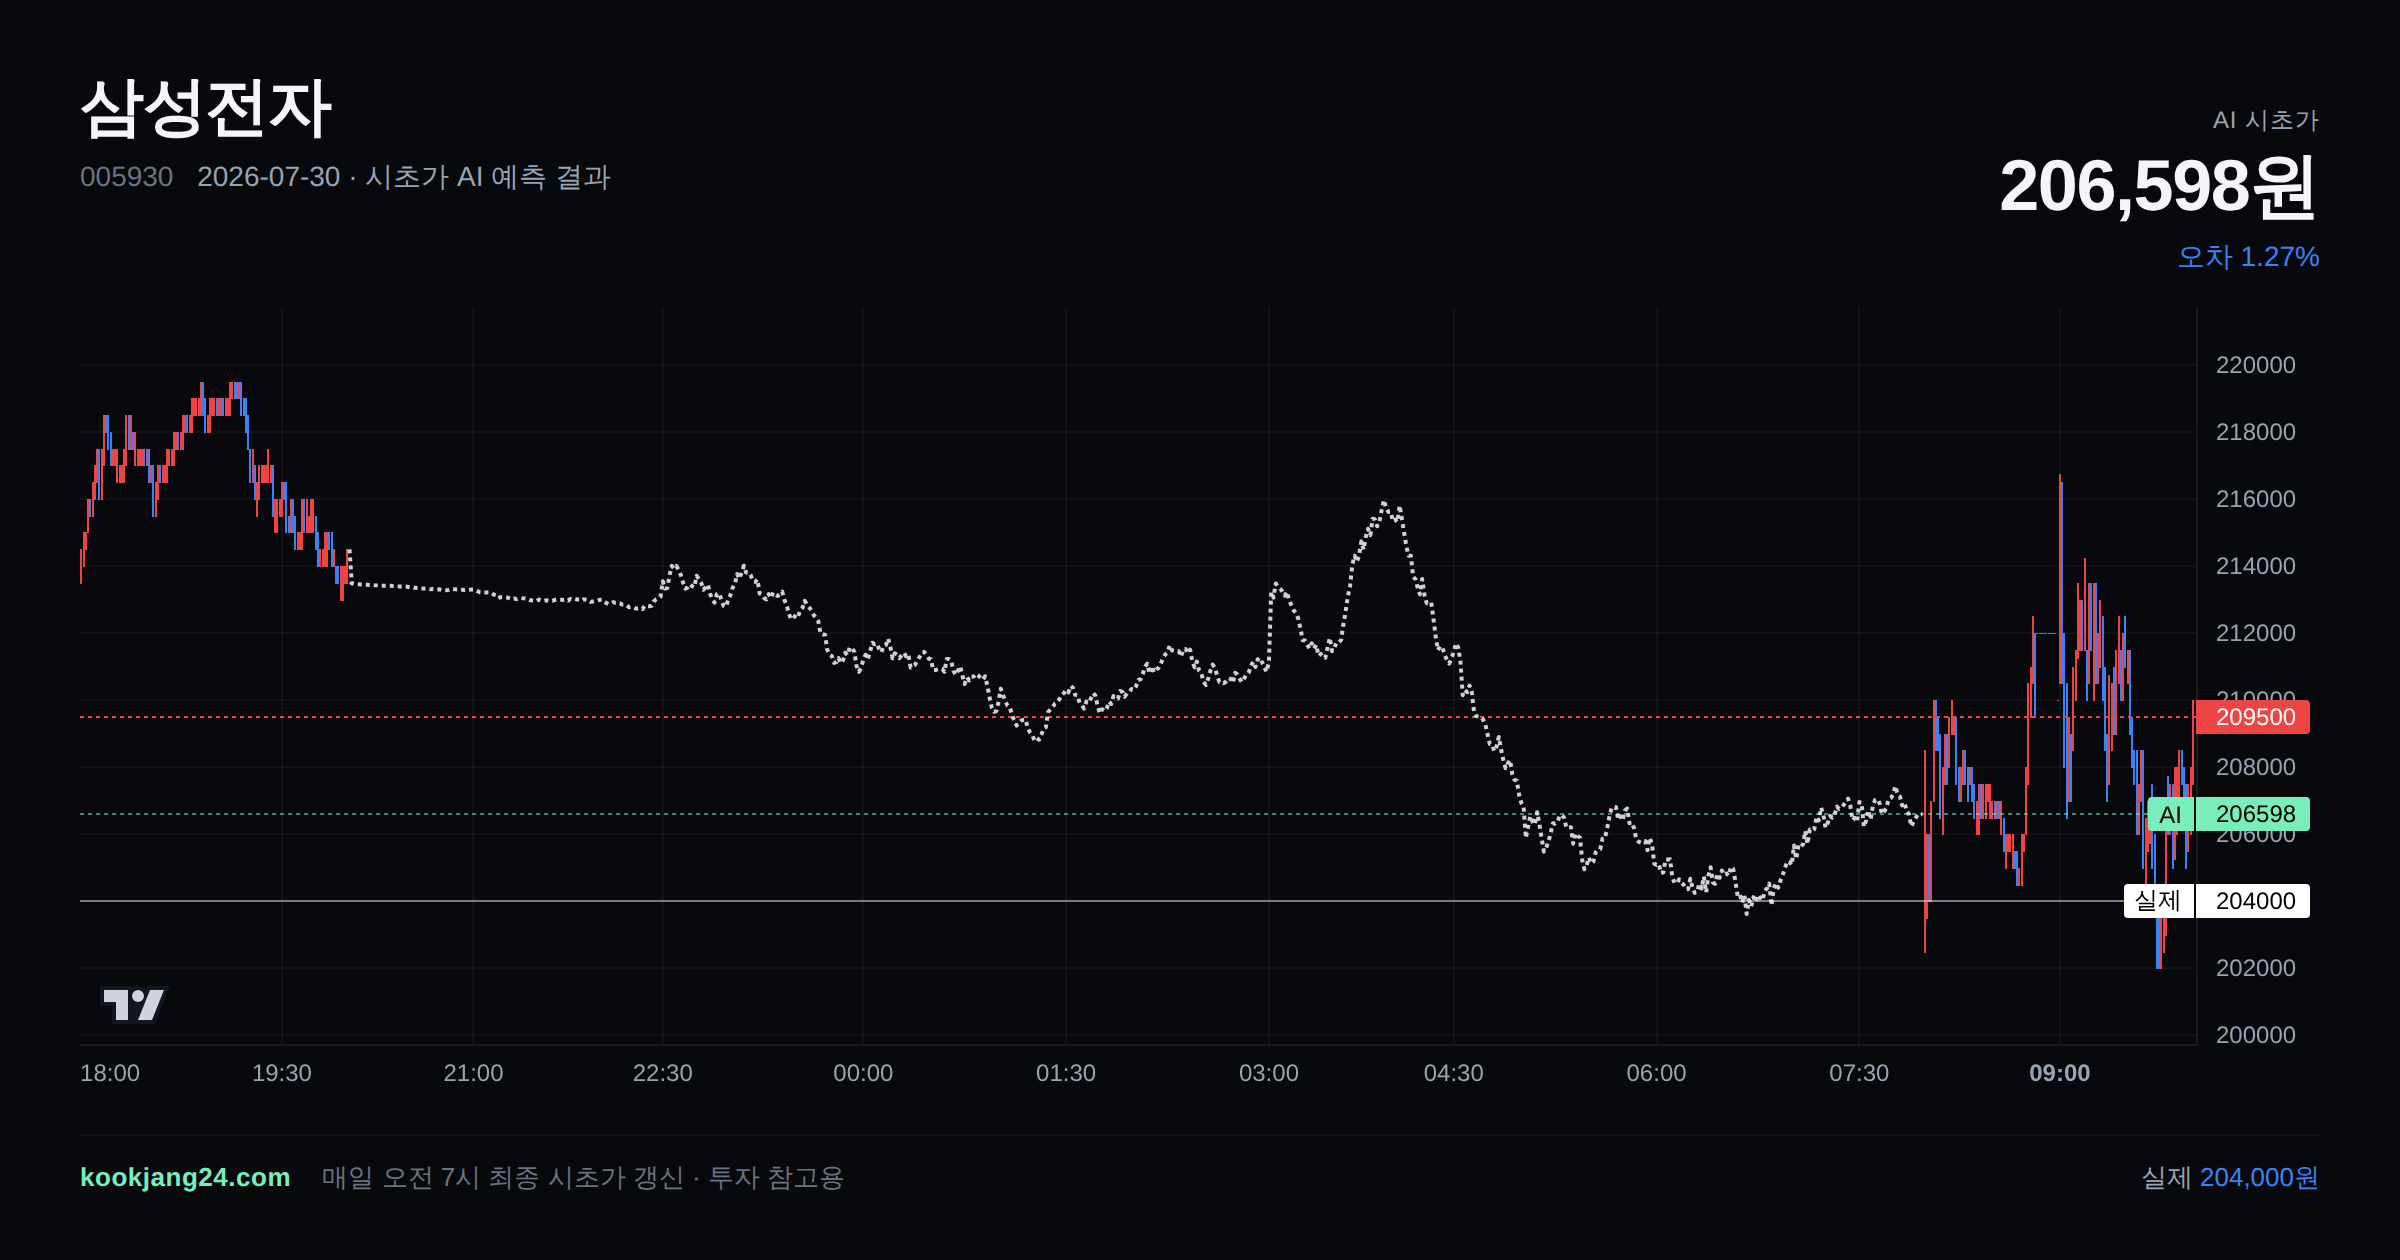
Task: Click the white 실제 204000 price label
Action: pyautogui.click(x=2217, y=901)
